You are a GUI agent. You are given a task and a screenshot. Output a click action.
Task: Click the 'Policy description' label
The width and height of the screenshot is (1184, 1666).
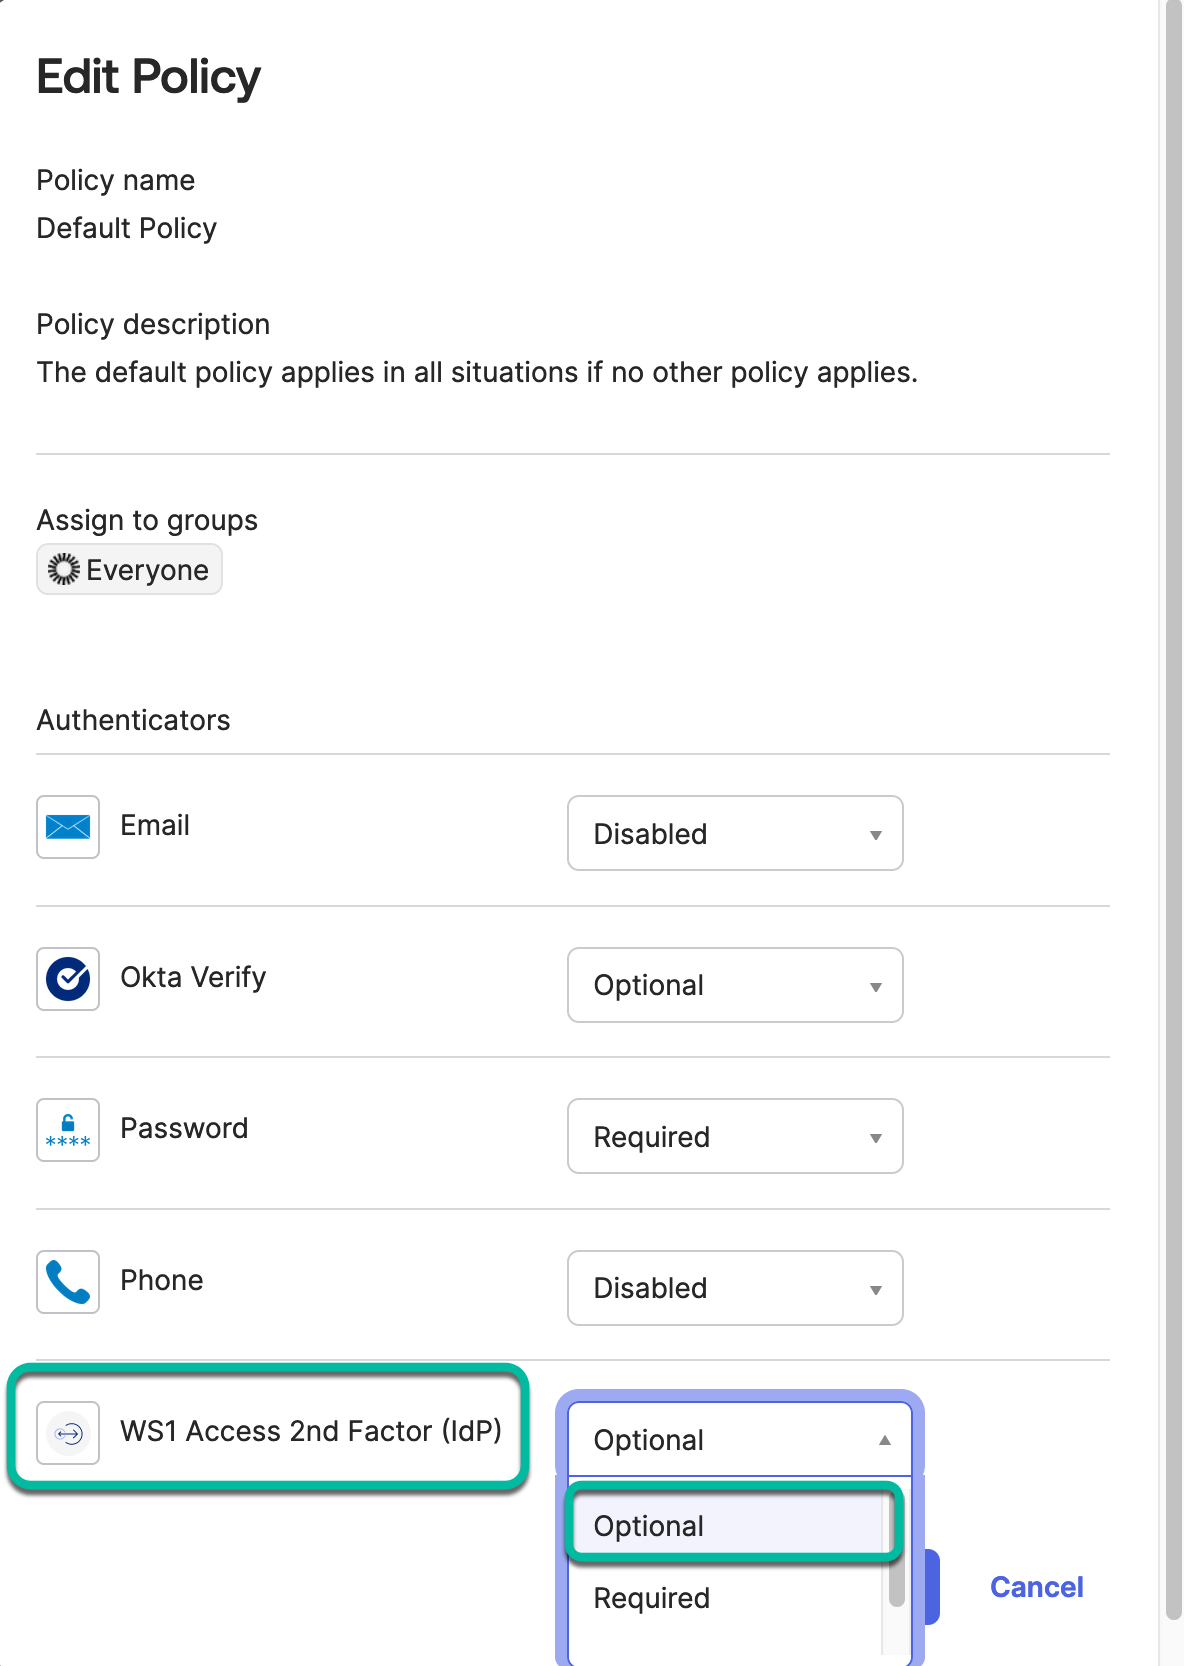coord(153,324)
